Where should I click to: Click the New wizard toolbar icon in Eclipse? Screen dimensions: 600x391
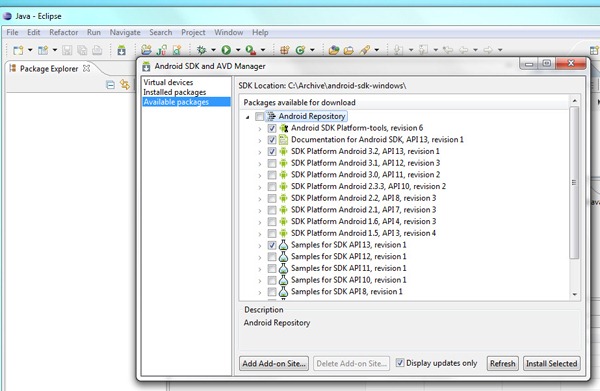tap(18, 50)
